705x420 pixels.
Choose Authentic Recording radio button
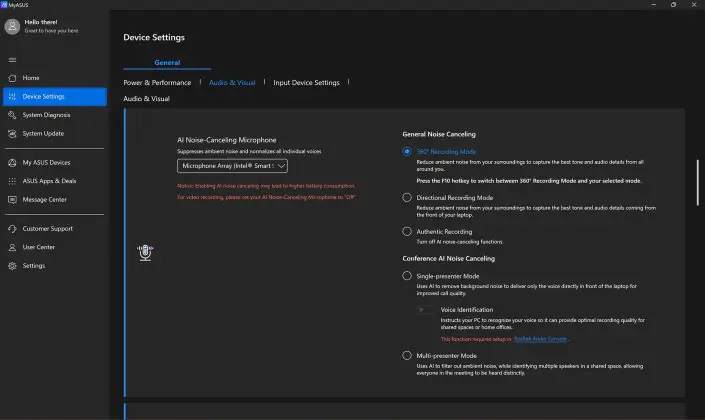point(407,232)
